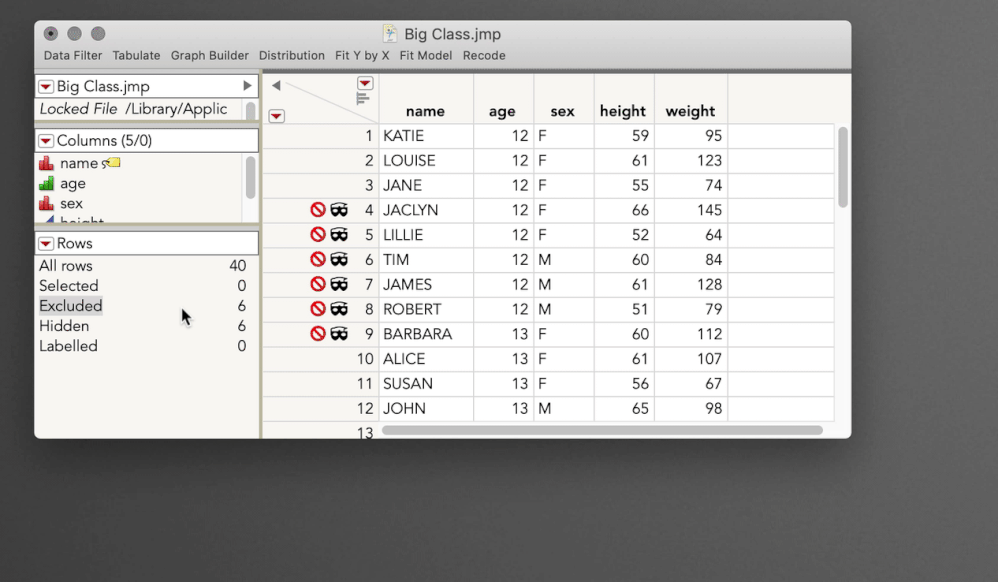Viewport: 998px width, 582px height.
Task: Launch Graph Builder
Action: point(209,55)
